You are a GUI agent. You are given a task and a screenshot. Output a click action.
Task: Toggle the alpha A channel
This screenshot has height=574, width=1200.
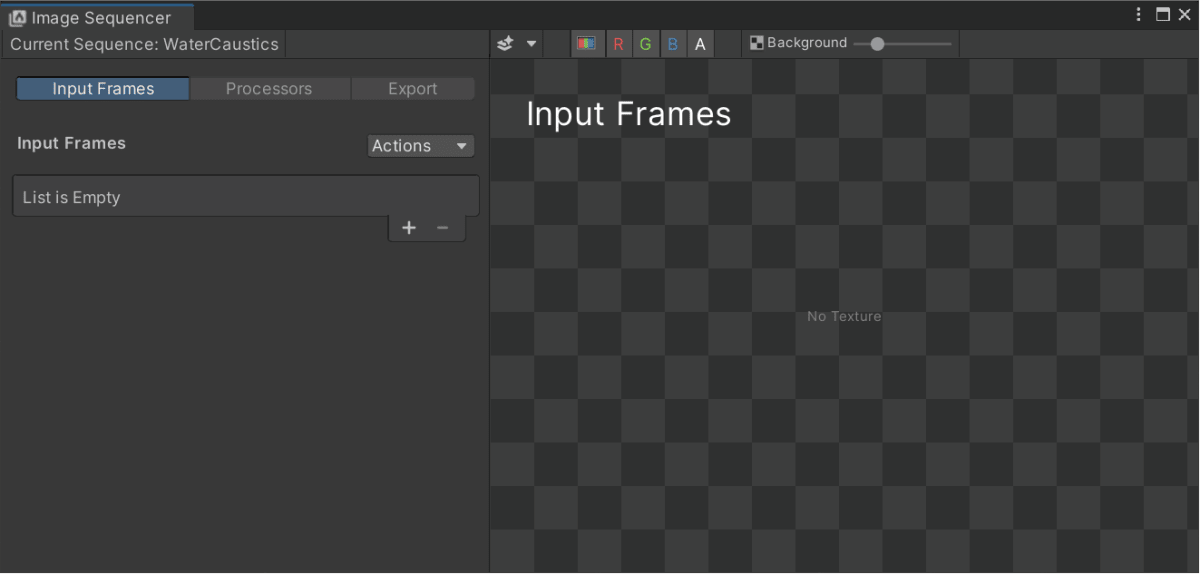pos(700,44)
